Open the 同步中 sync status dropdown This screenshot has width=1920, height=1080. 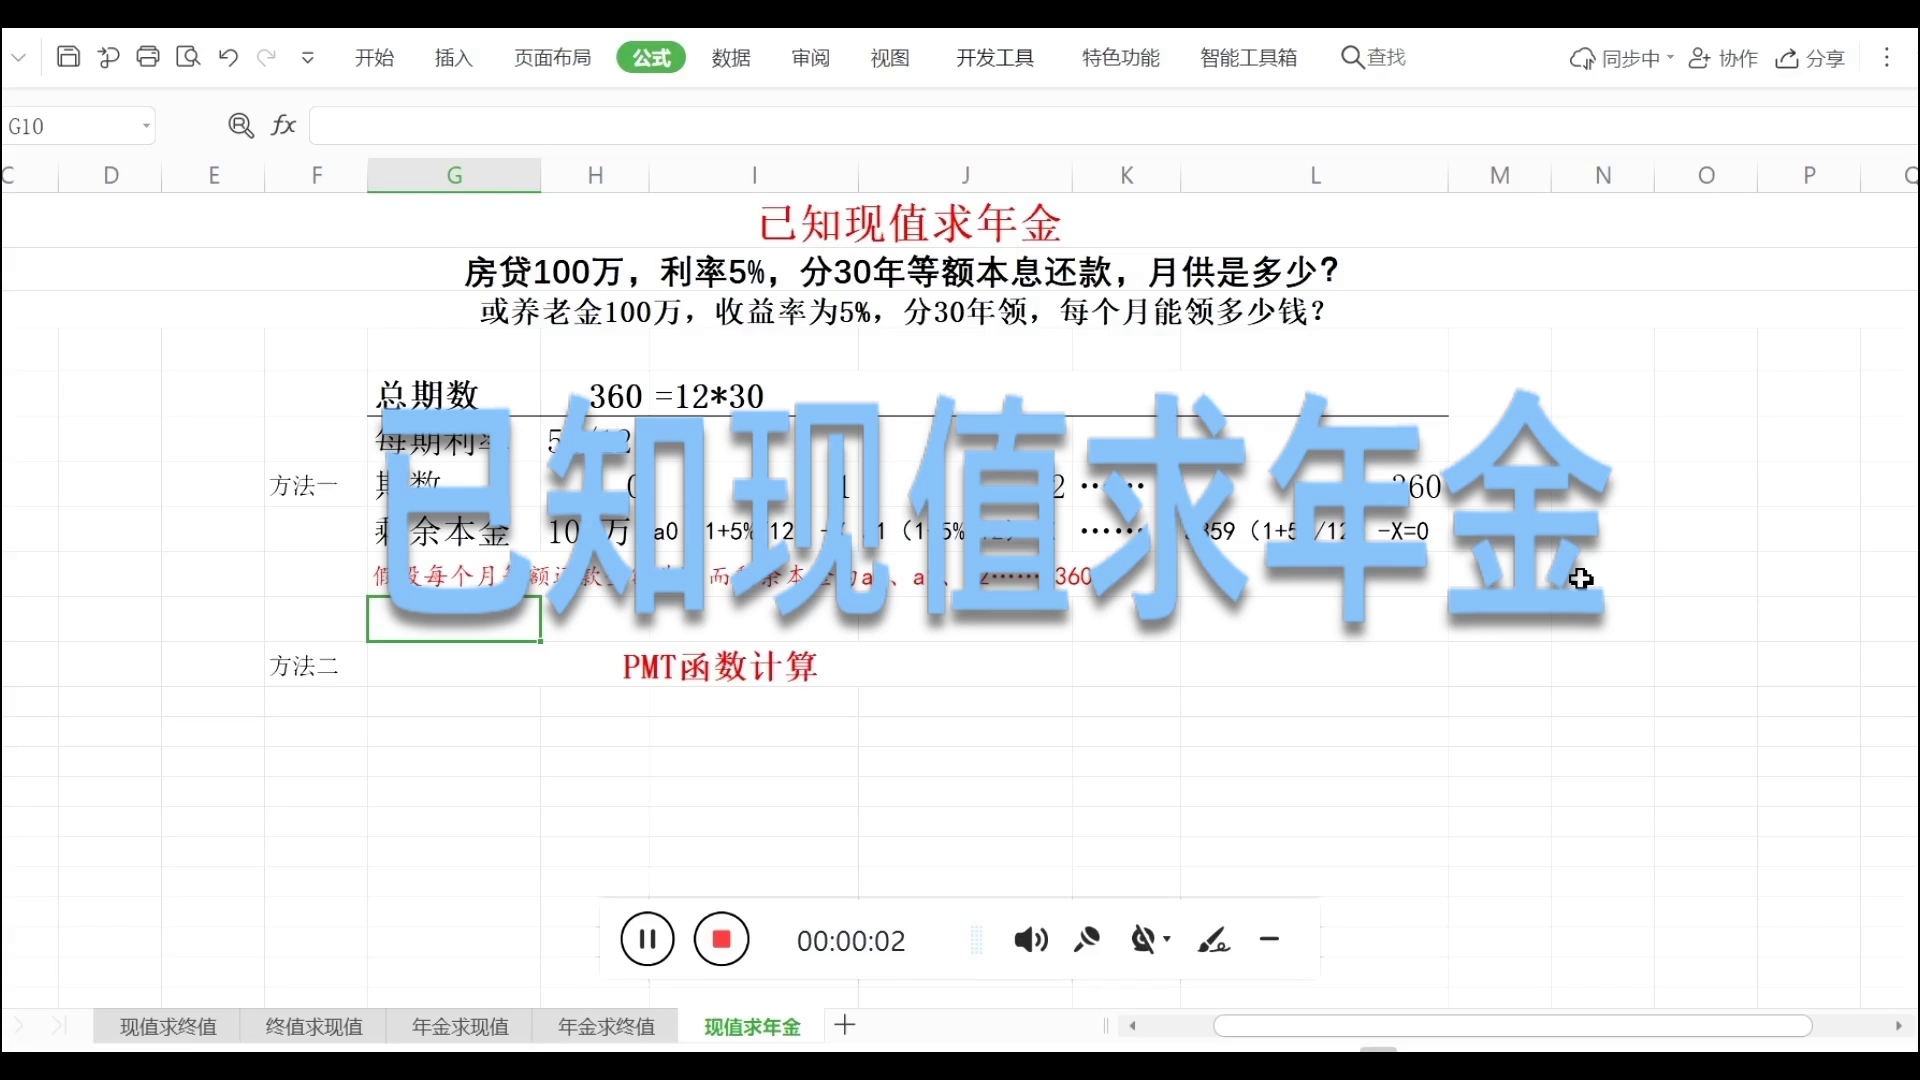click(1621, 59)
